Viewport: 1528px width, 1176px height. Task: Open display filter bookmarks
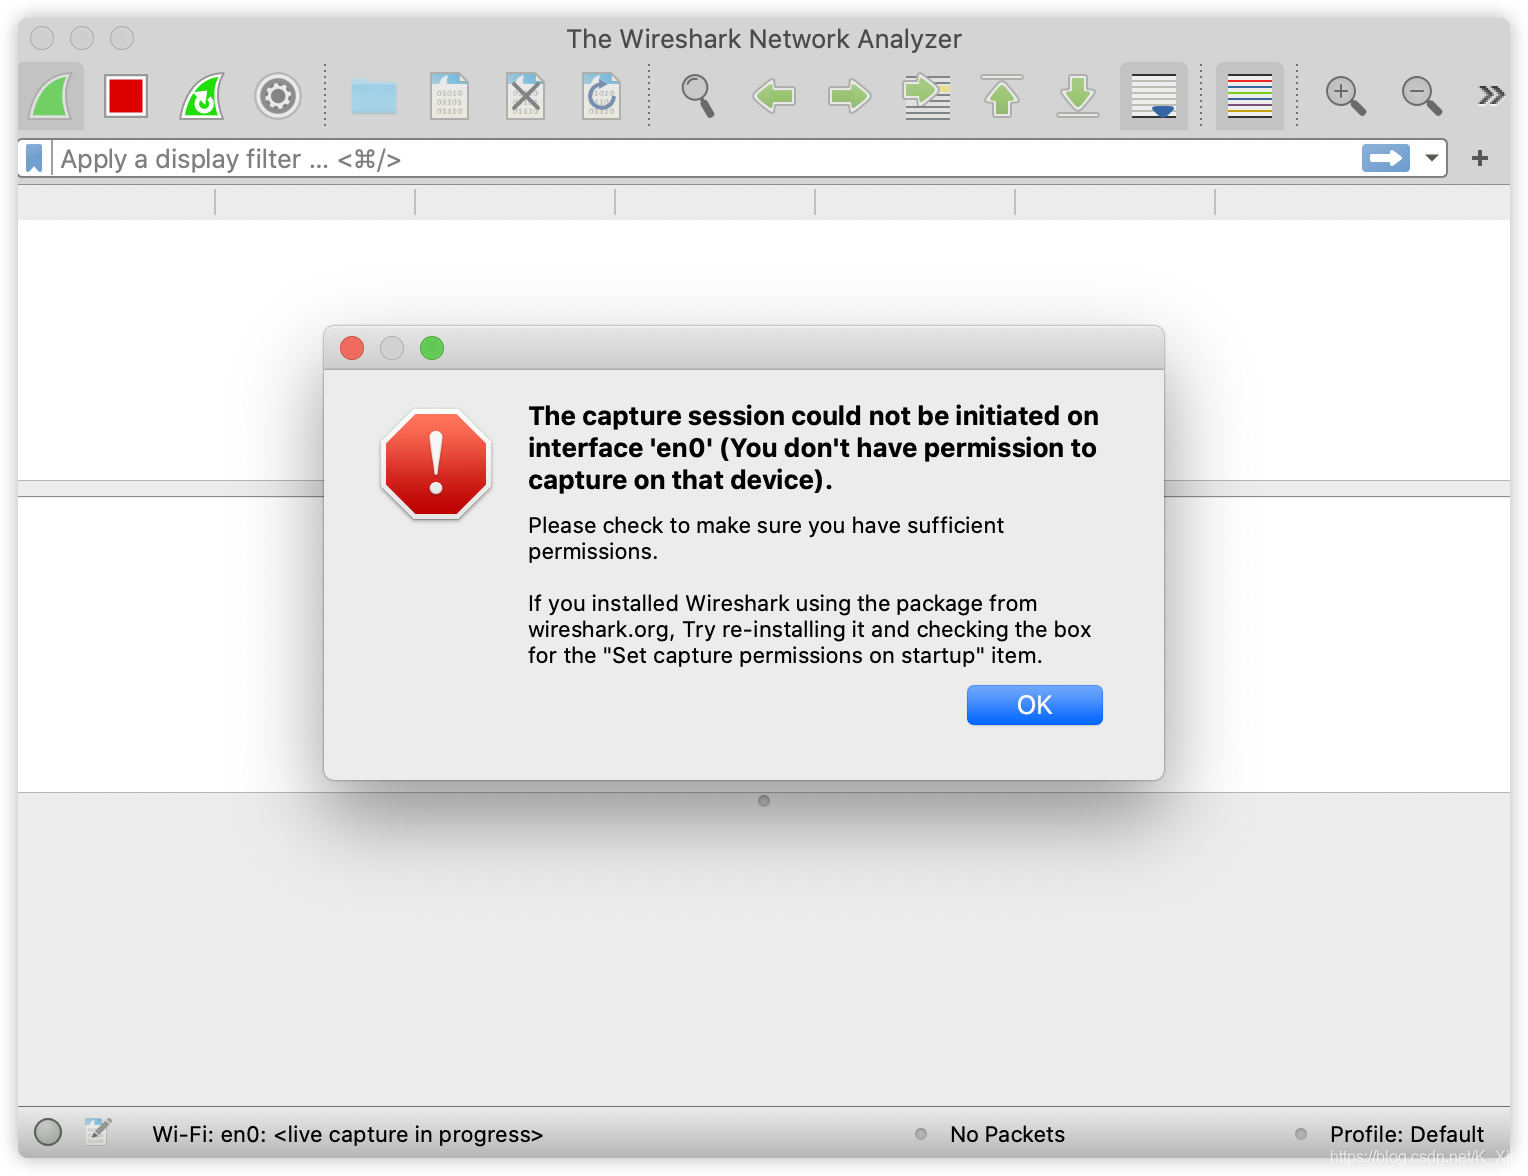pyautogui.click(x=35, y=158)
